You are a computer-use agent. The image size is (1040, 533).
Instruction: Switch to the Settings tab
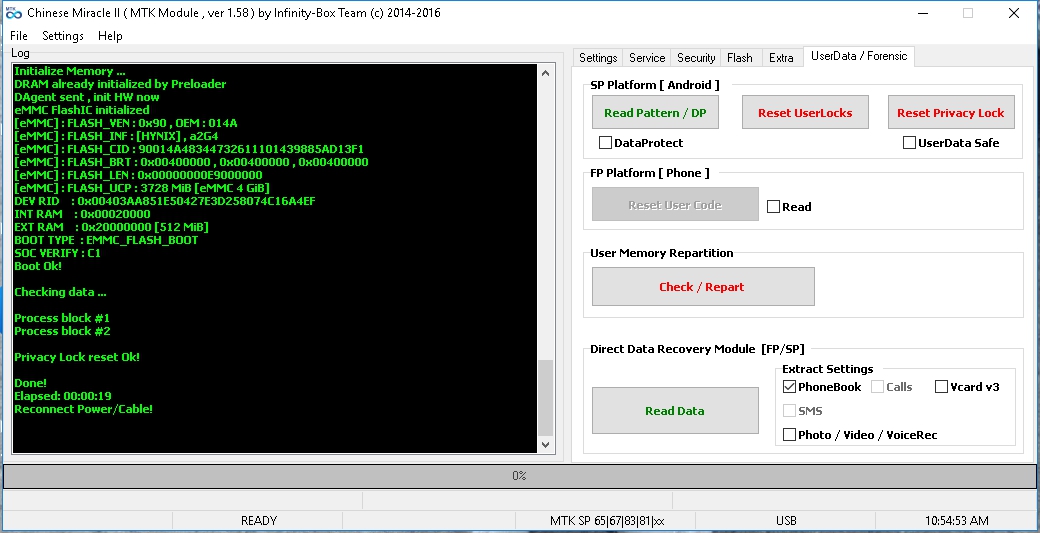[598, 58]
